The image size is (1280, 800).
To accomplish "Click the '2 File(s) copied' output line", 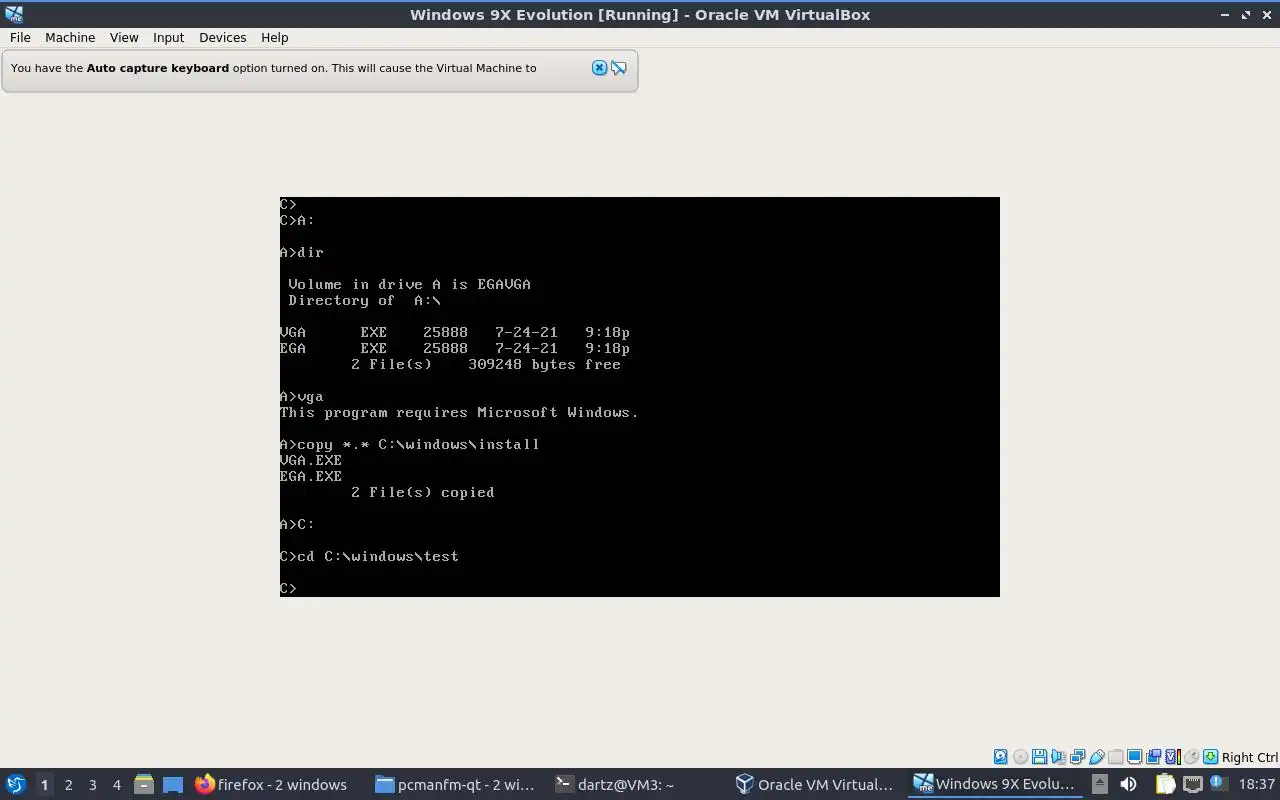I will (423, 492).
